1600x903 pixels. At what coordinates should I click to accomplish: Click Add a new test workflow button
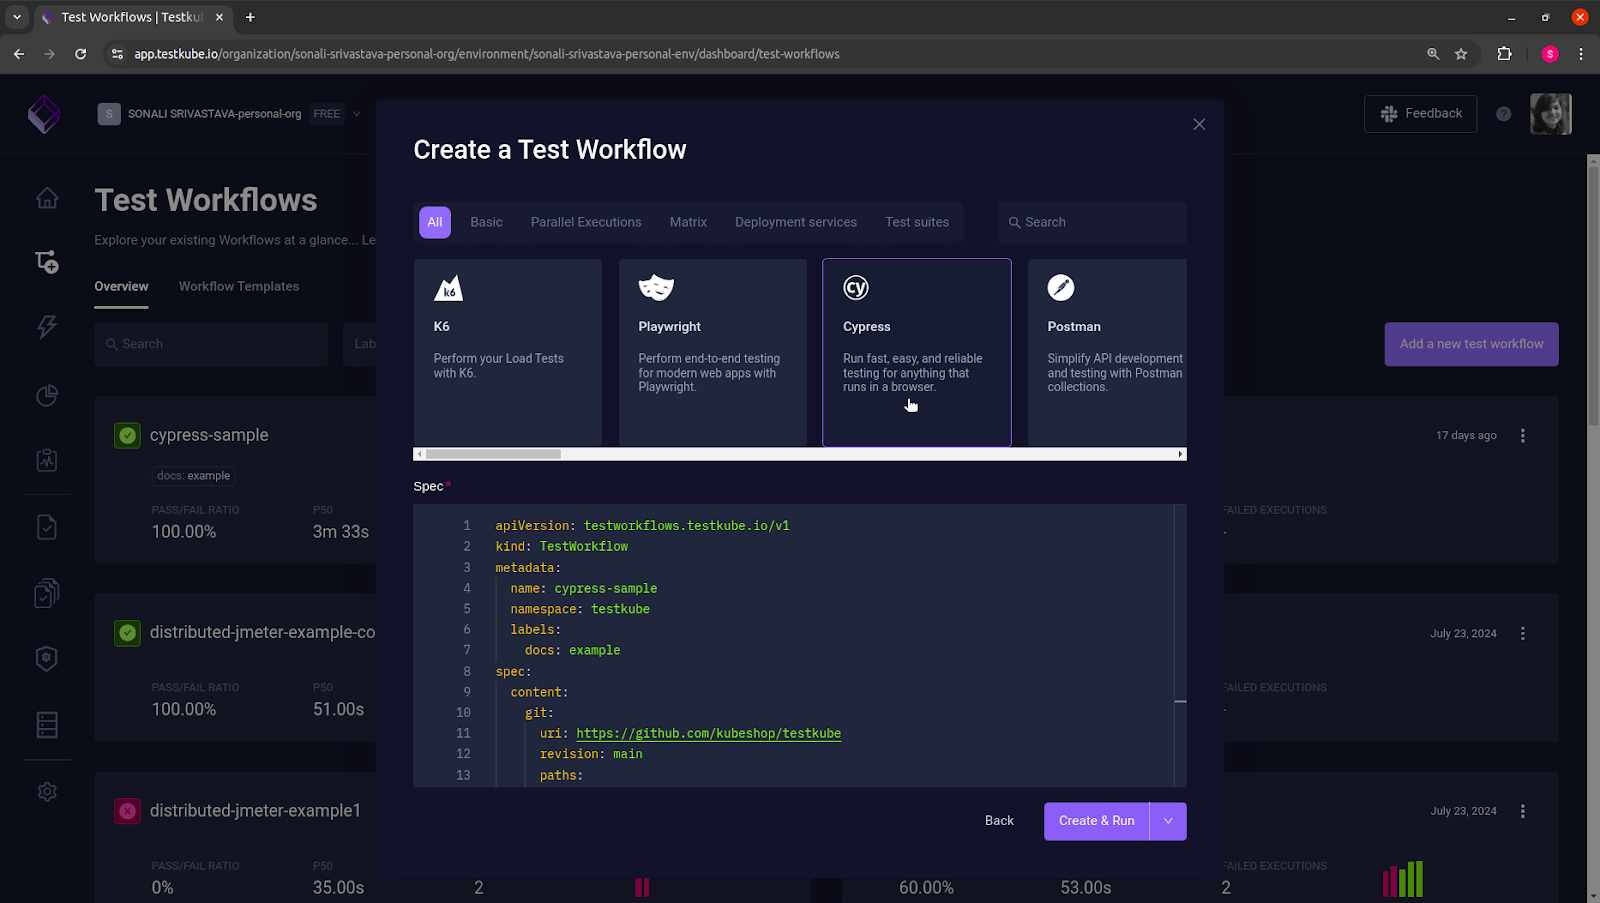(x=1471, y=344)
